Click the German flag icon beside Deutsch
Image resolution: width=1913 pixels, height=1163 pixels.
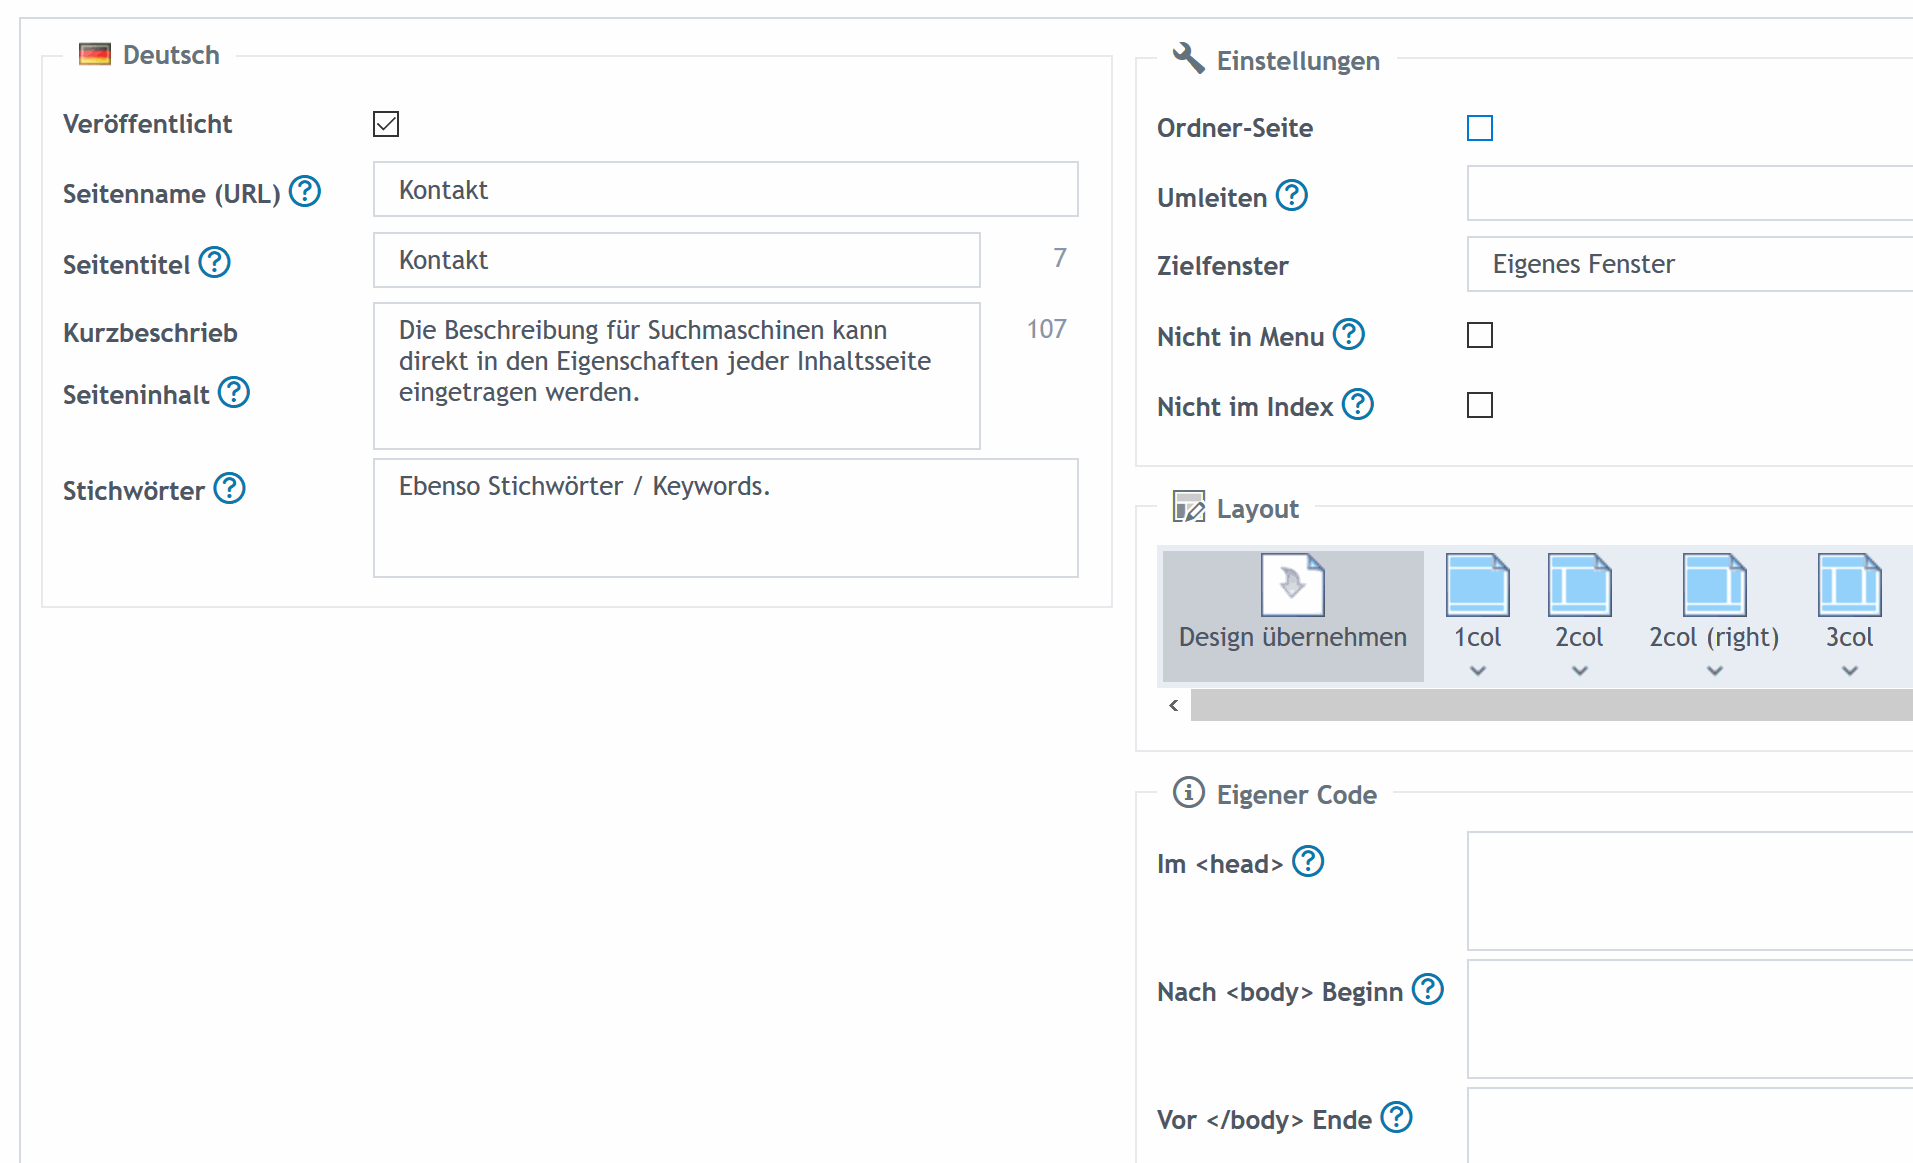pyautogui.click(x=95, y=54)
